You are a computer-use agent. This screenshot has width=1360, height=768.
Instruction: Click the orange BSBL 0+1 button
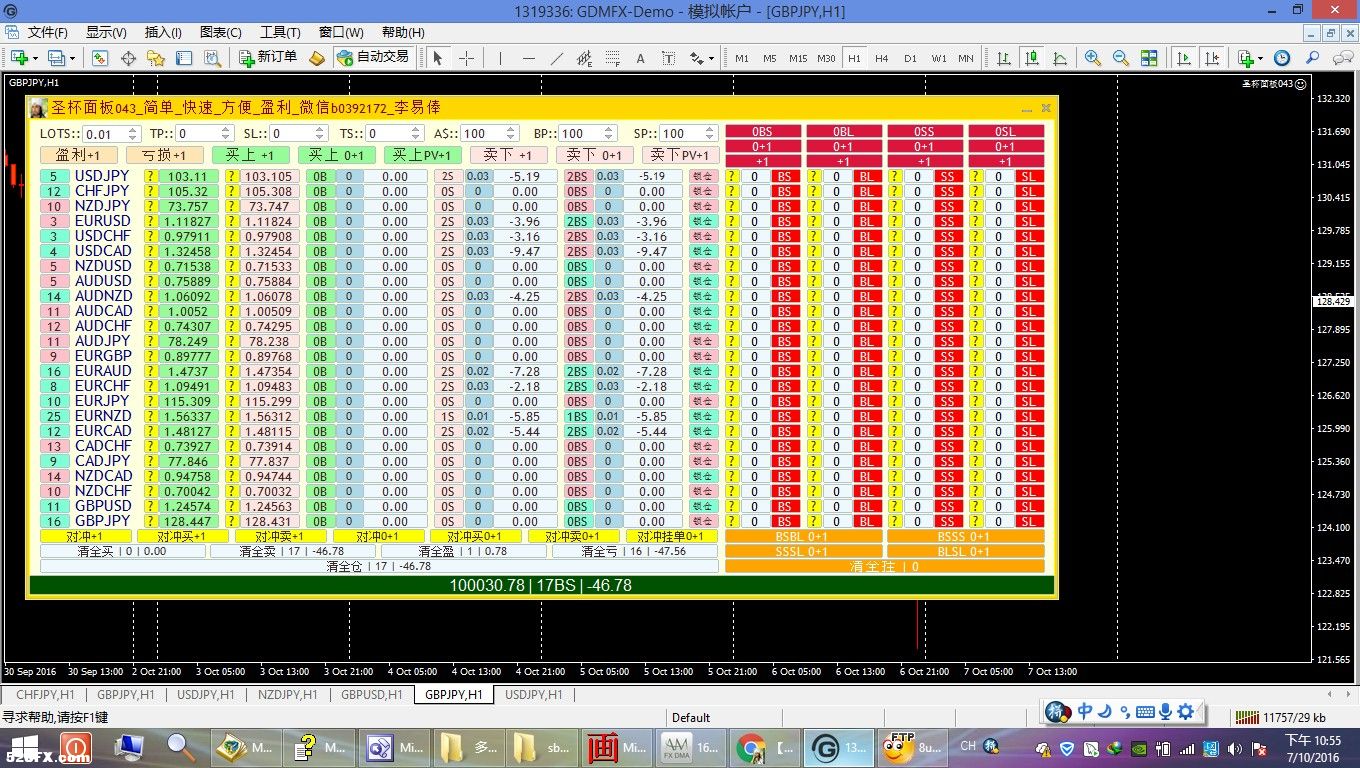pos(804,536)
